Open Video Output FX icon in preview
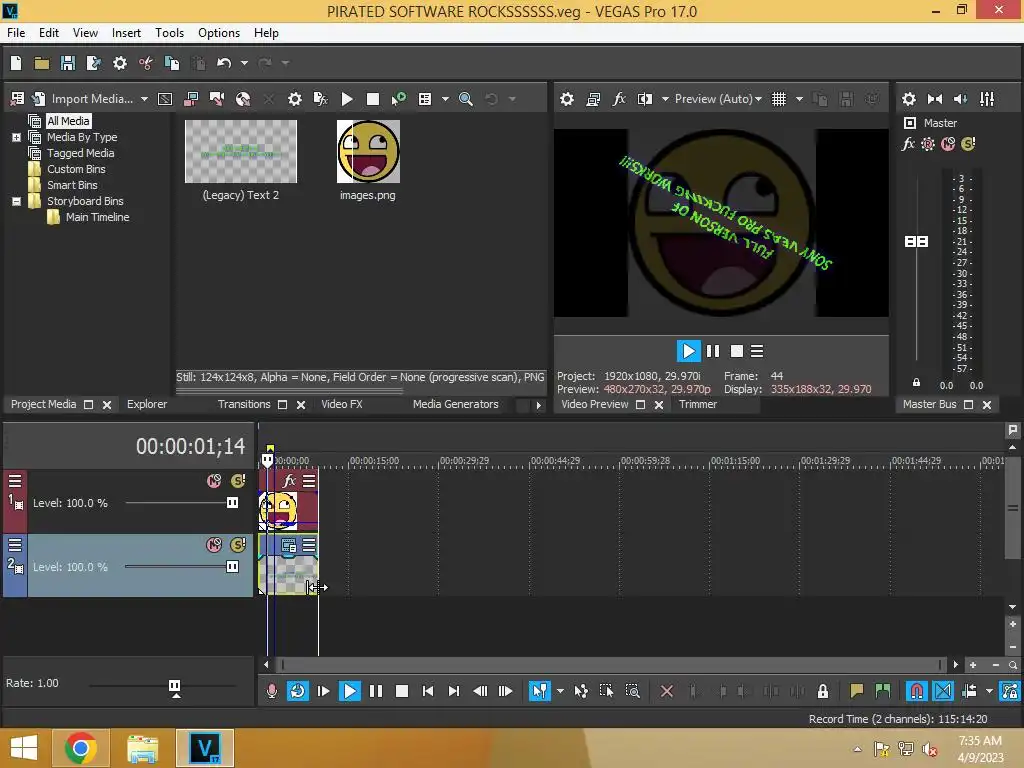1024x768 pixels. pos(618,99)
